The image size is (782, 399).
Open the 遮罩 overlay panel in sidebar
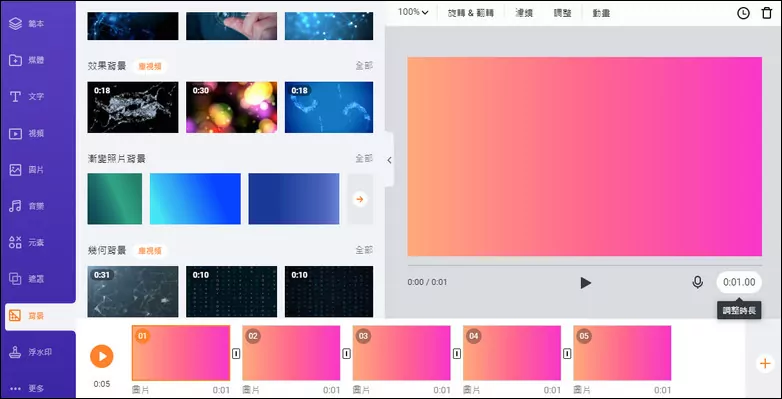27,279
